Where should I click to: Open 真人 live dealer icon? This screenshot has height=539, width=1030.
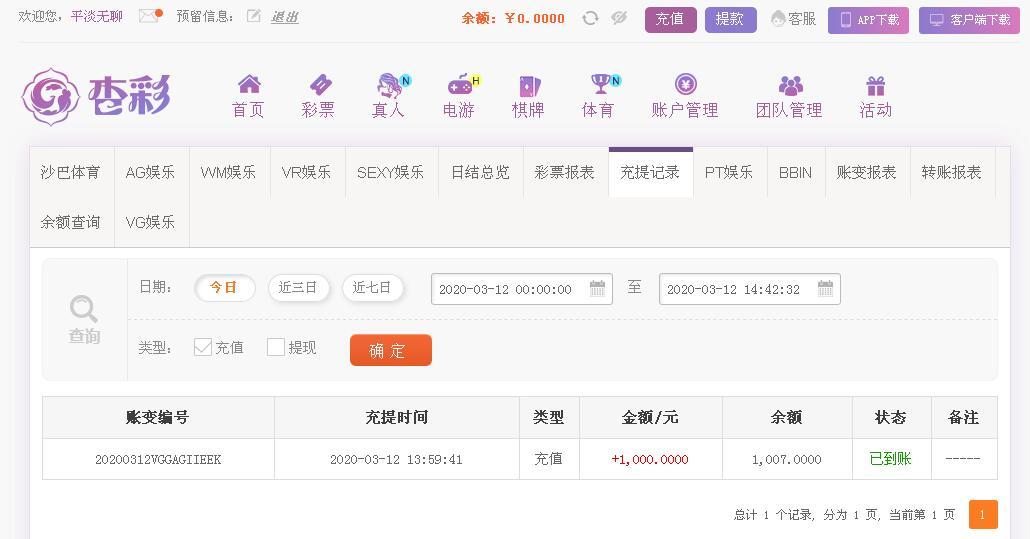pyautogui.click(x=390, y=85)
